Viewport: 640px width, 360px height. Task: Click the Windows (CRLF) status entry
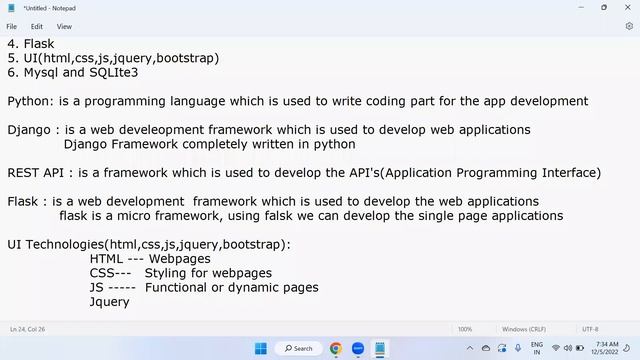pos(524,329)
